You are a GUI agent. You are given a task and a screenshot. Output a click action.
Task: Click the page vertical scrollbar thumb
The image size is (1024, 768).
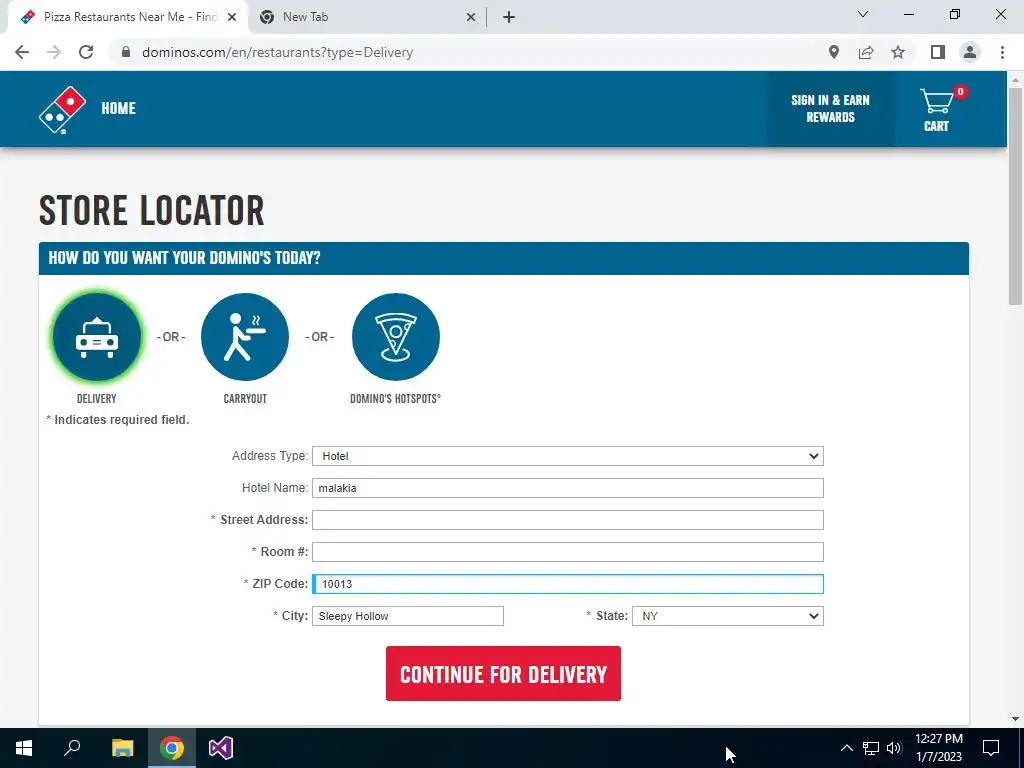pyautogui.click(x=1015, y=195)
